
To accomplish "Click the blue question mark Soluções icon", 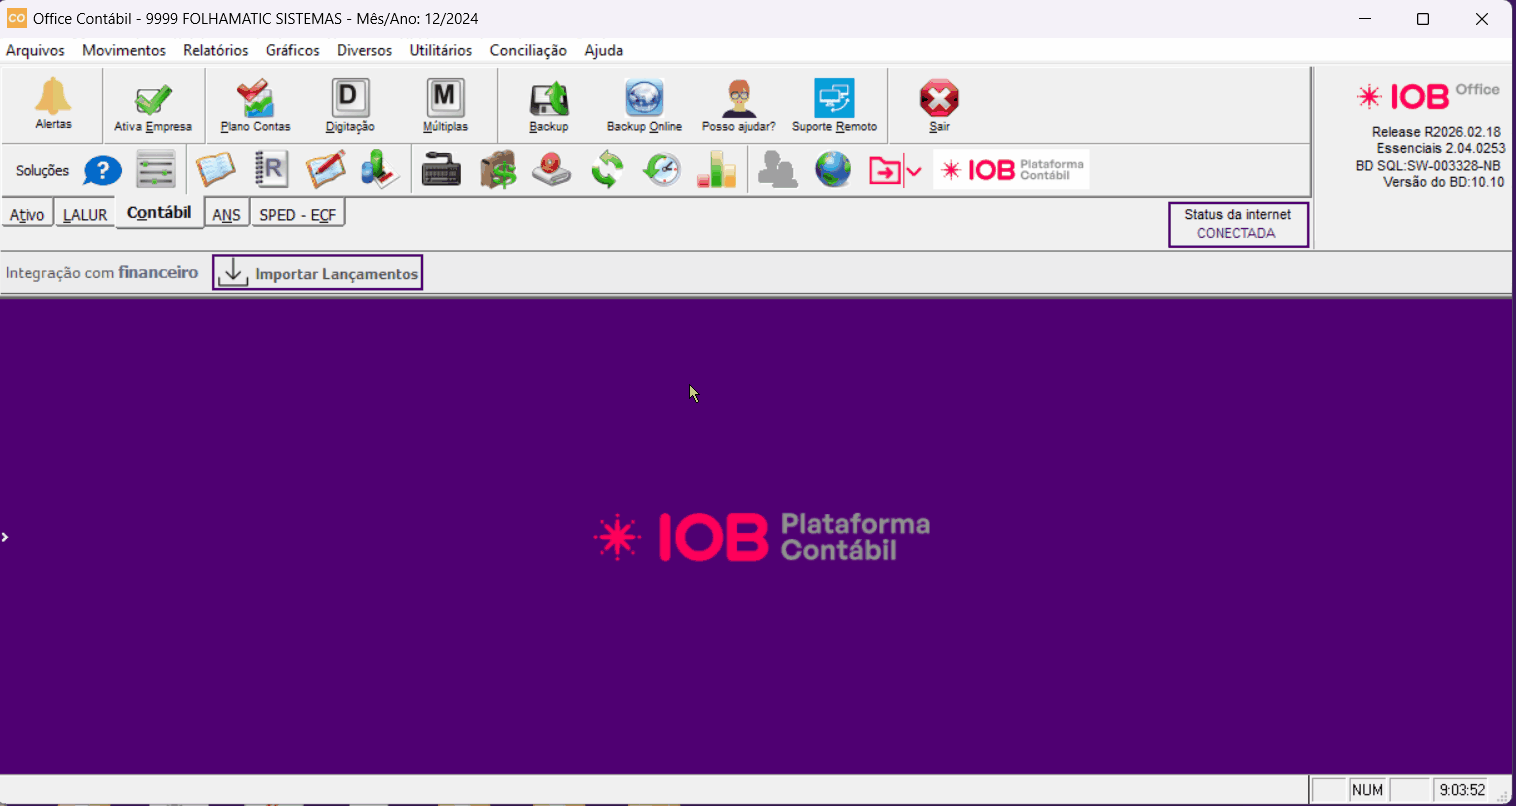I will pyautogui.click(x=102, y=171).
